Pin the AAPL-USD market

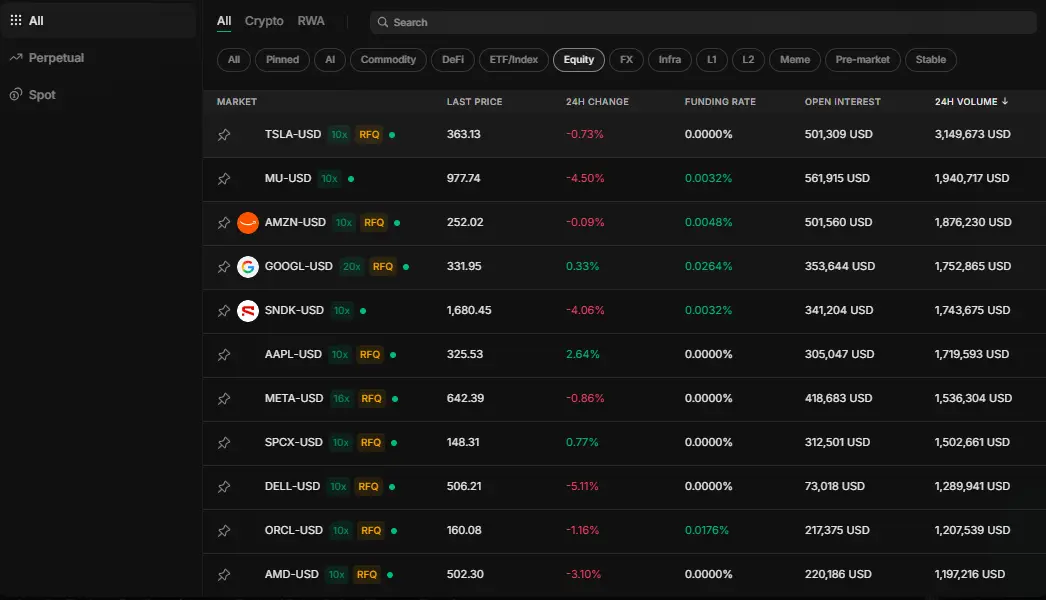click(224, 355)
